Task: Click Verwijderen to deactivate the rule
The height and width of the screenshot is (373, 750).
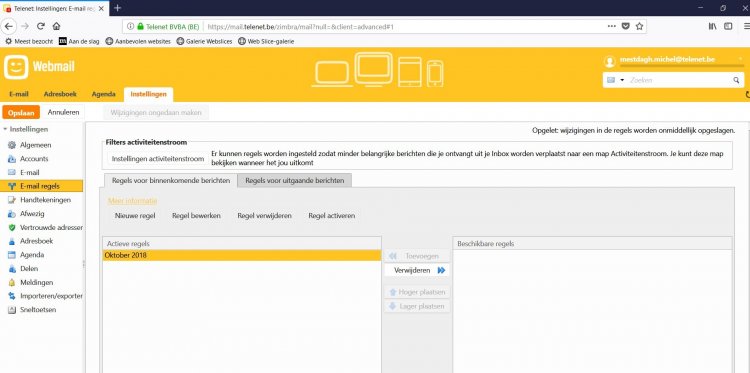Action: coord(417,270)
